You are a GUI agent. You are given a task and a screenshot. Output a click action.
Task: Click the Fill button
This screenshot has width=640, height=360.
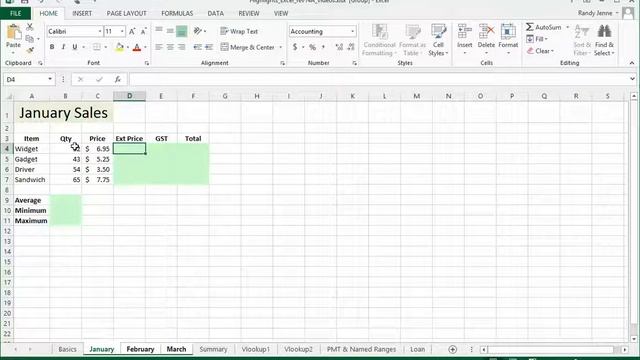click(537, 39)
